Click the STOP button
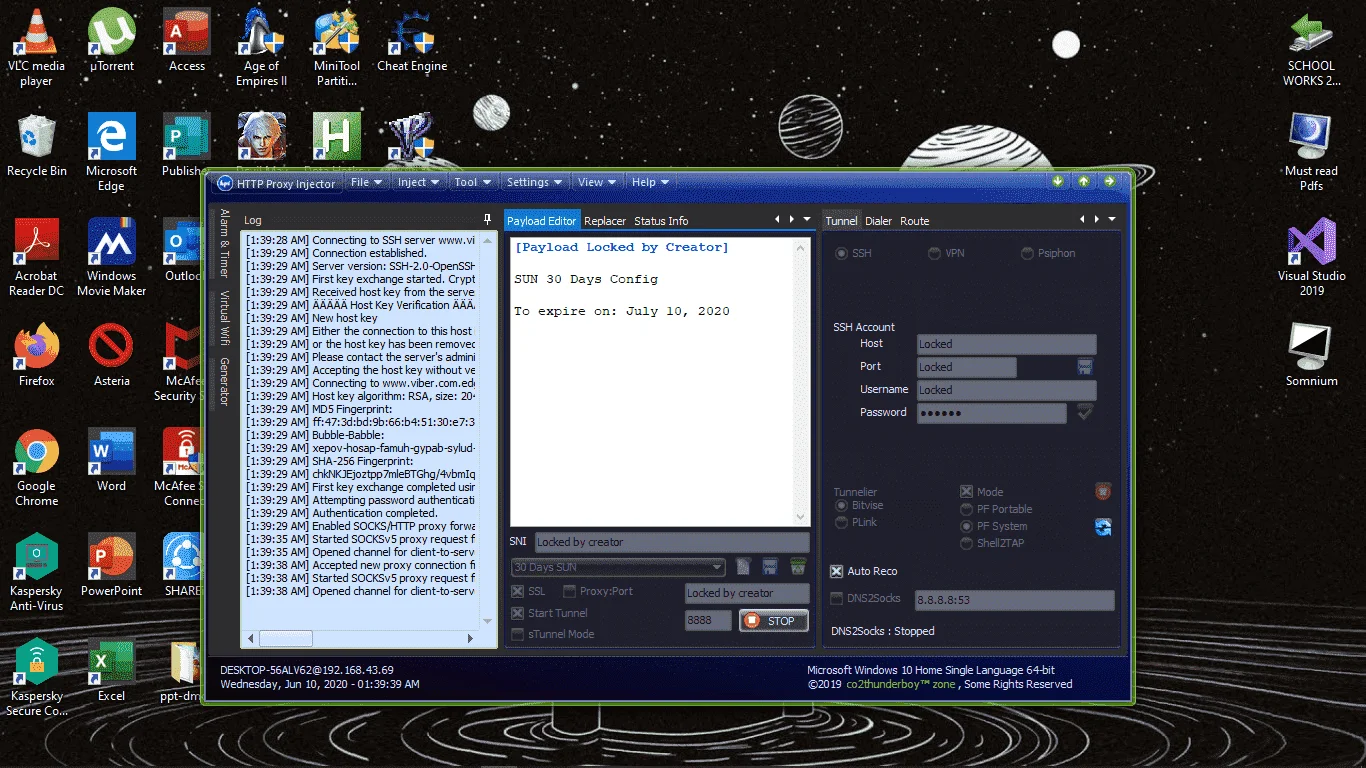This screenshot has height=768, width=1366. [773, 621]
